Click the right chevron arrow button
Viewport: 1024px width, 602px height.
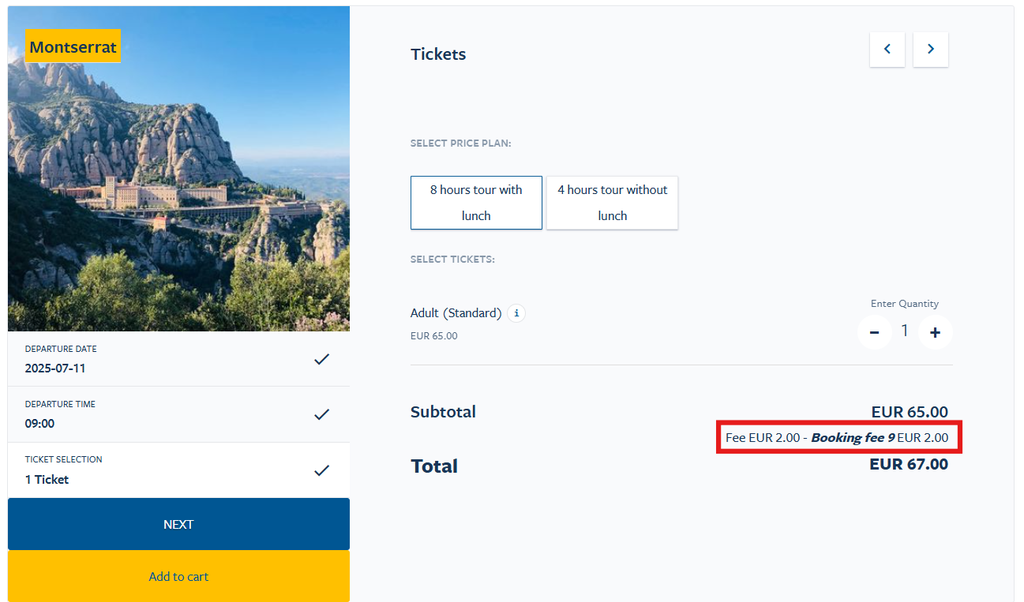click(x=930, y=49)
